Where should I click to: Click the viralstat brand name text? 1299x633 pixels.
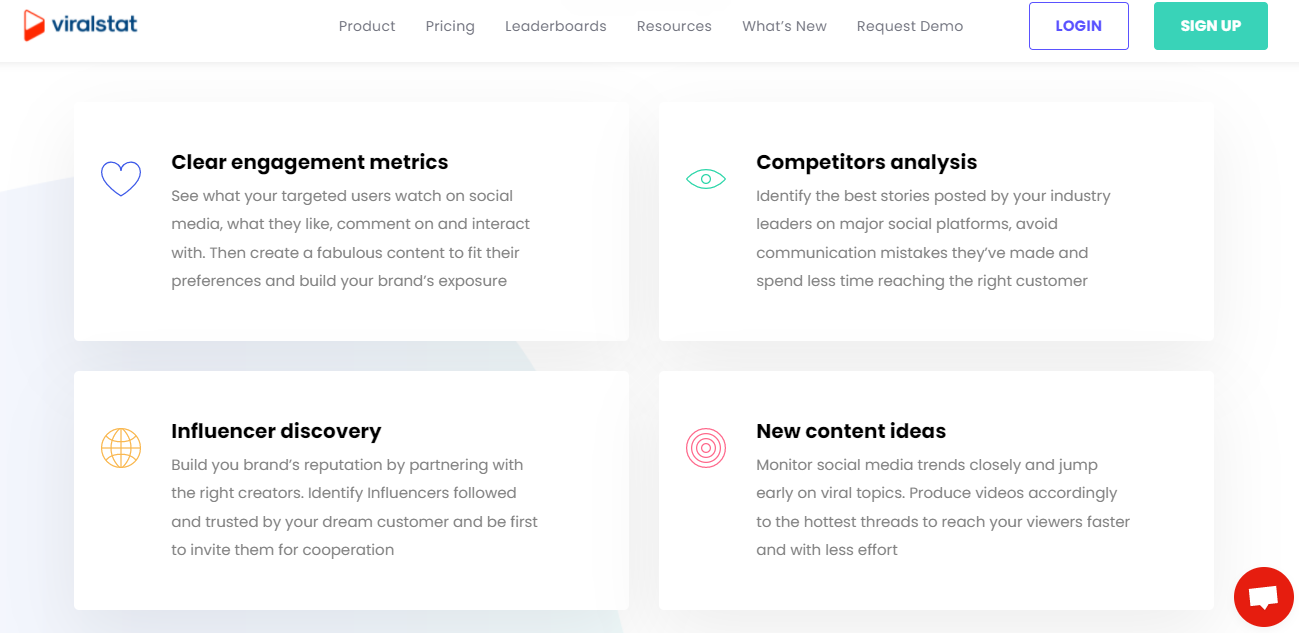pos(96,24)
